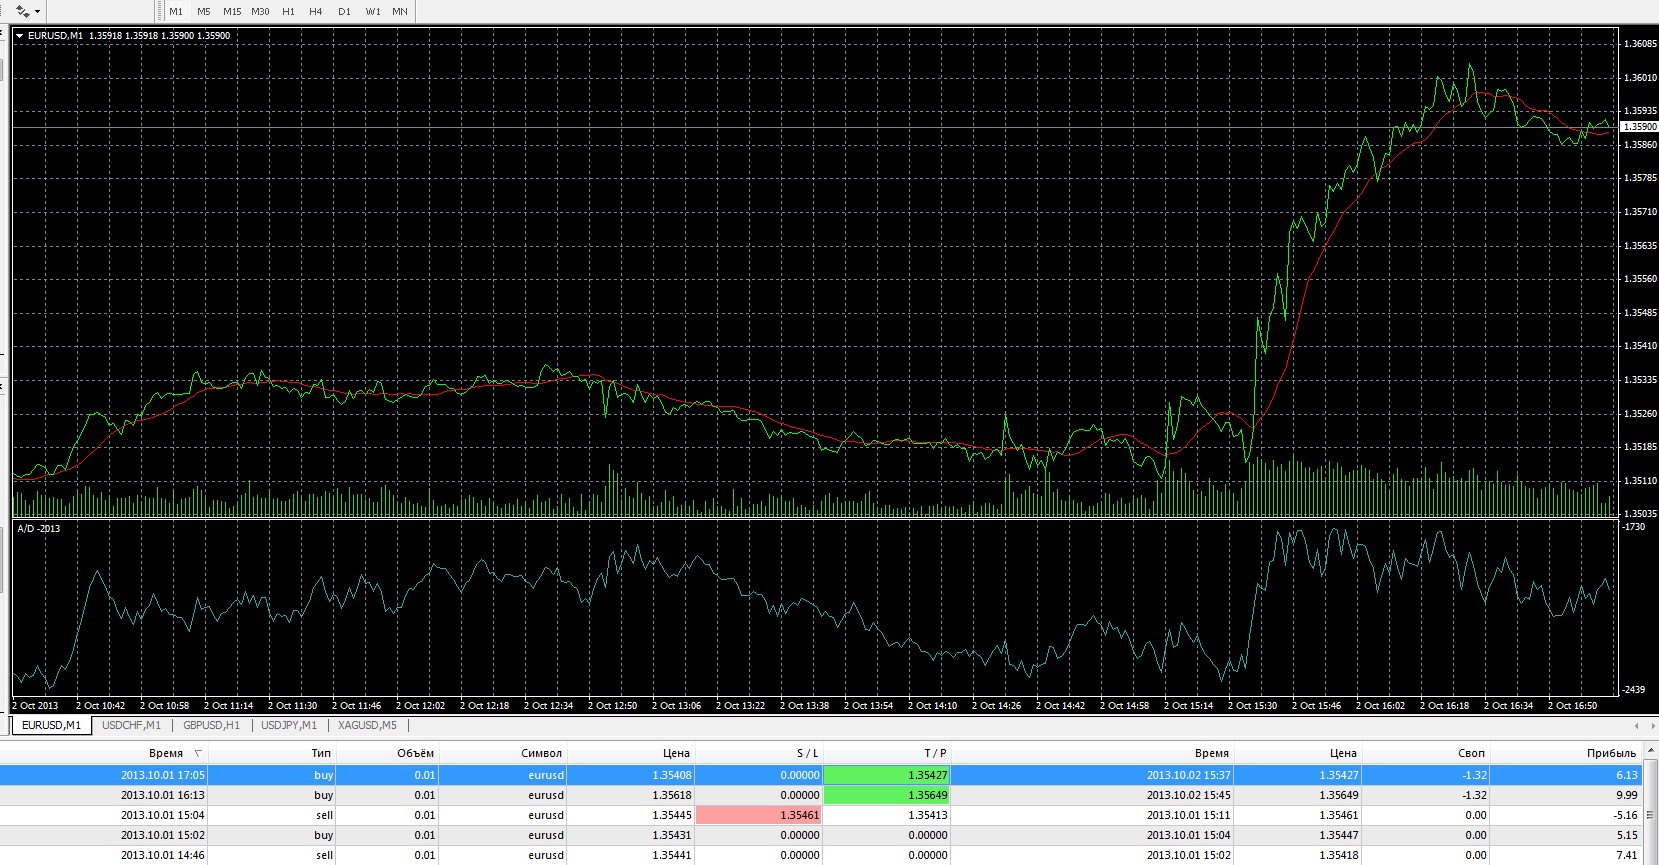Image resolution: width=1659 pixels, height=865 pixels.
Task: Click the profit value 5.15
Action: (x=1627, y=835)
